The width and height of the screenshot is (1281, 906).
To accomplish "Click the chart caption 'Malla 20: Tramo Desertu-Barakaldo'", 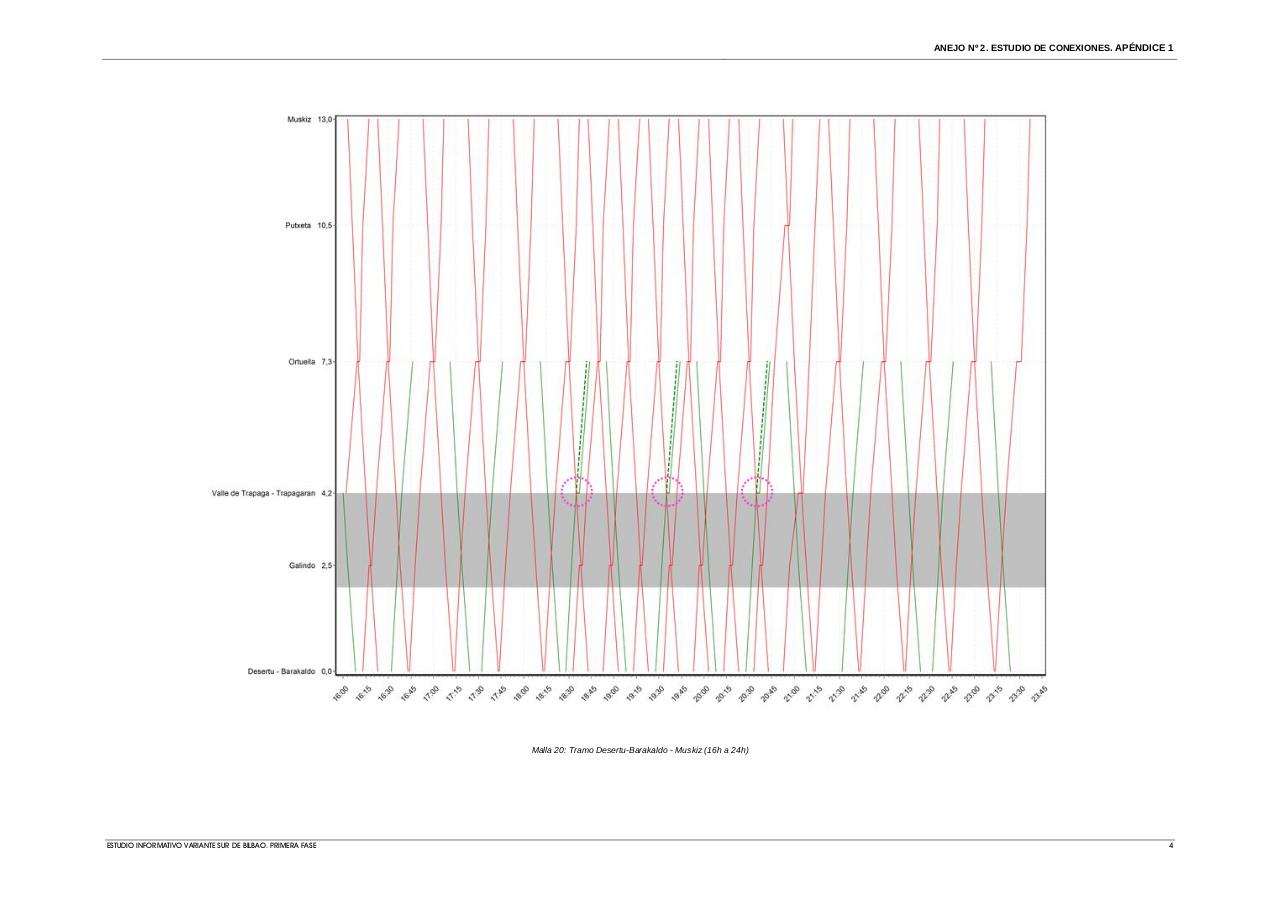I will coord(640,750).
